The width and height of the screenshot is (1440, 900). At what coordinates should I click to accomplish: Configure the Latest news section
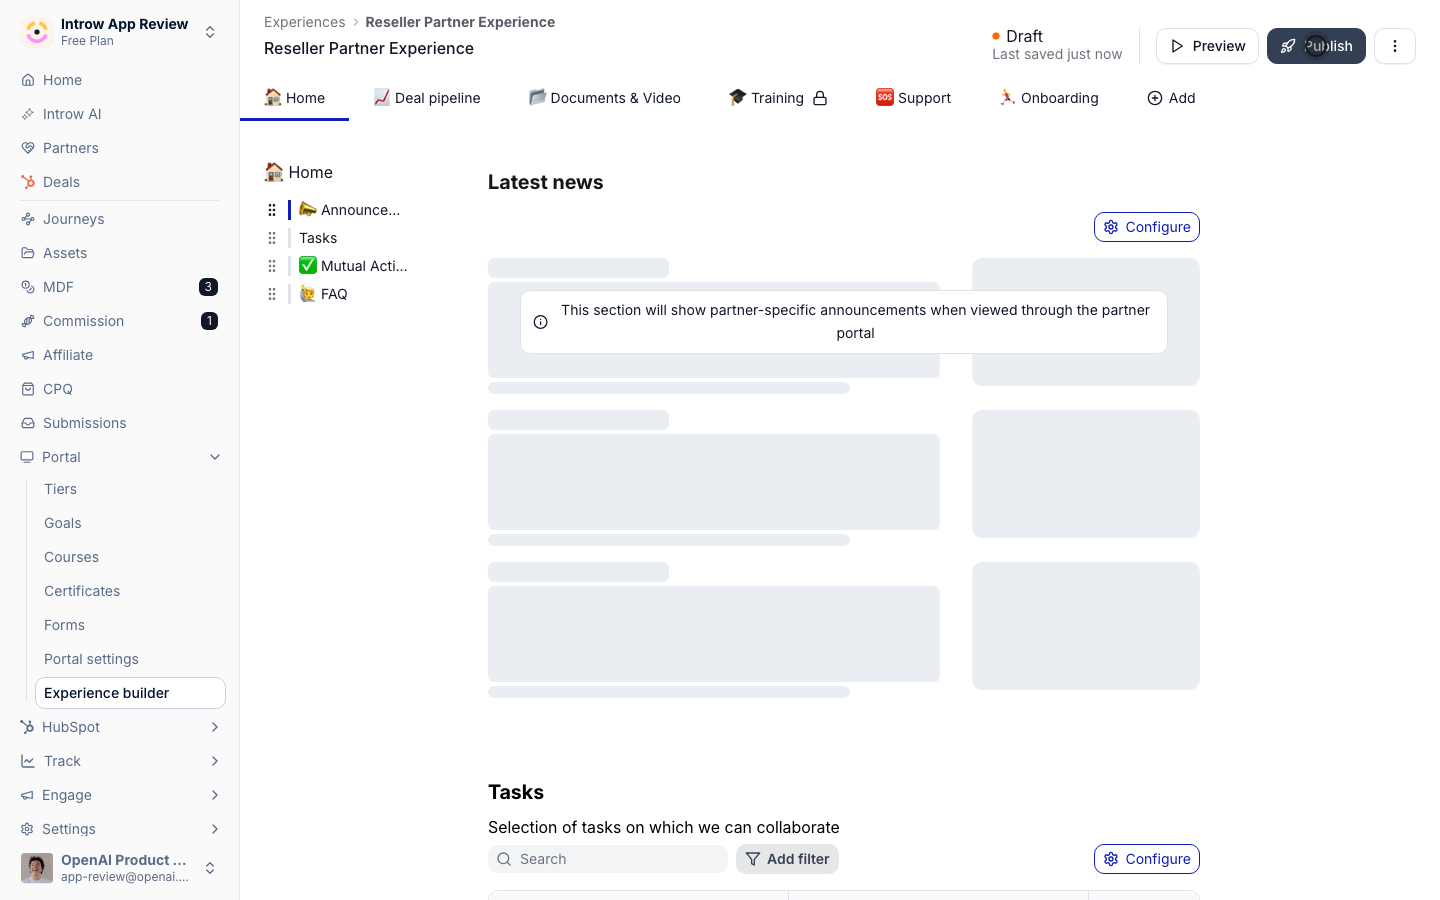tap(1147, 227)
